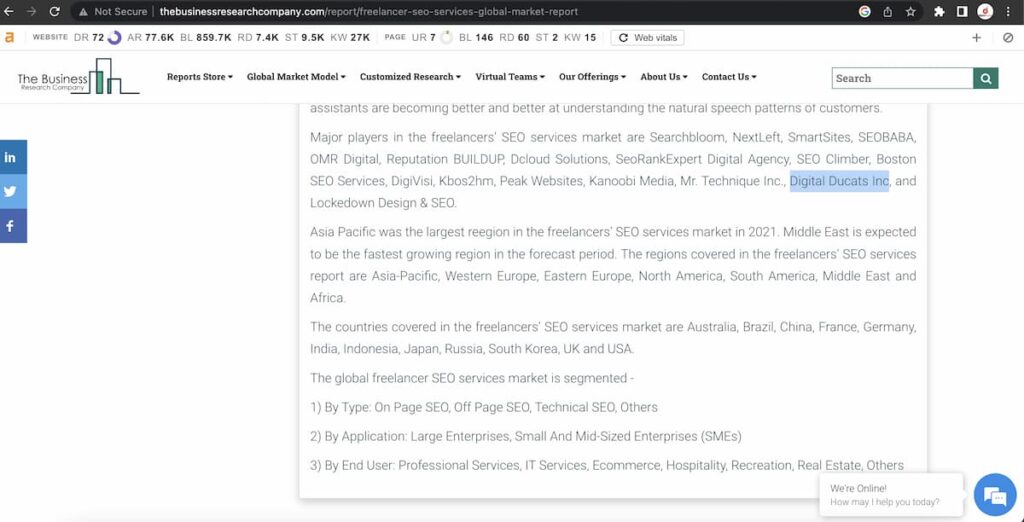Click the page KW 15 metric
This screenshot has height=522, width=1024.
[x=580, y=37]
